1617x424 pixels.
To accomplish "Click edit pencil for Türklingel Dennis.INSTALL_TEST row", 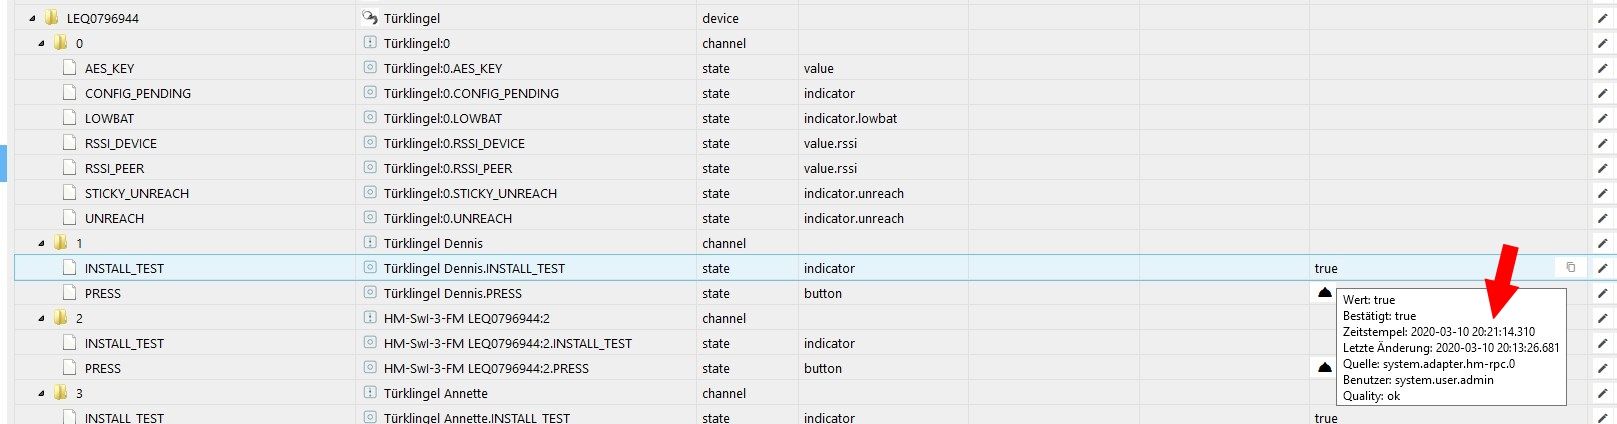I will [1602, 268].
